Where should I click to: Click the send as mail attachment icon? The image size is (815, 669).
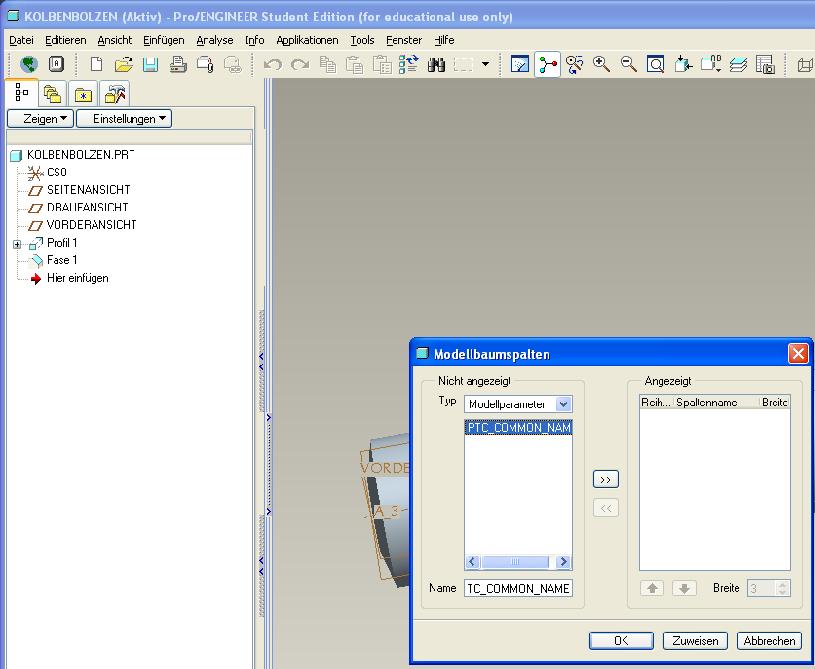click(205, 64)
